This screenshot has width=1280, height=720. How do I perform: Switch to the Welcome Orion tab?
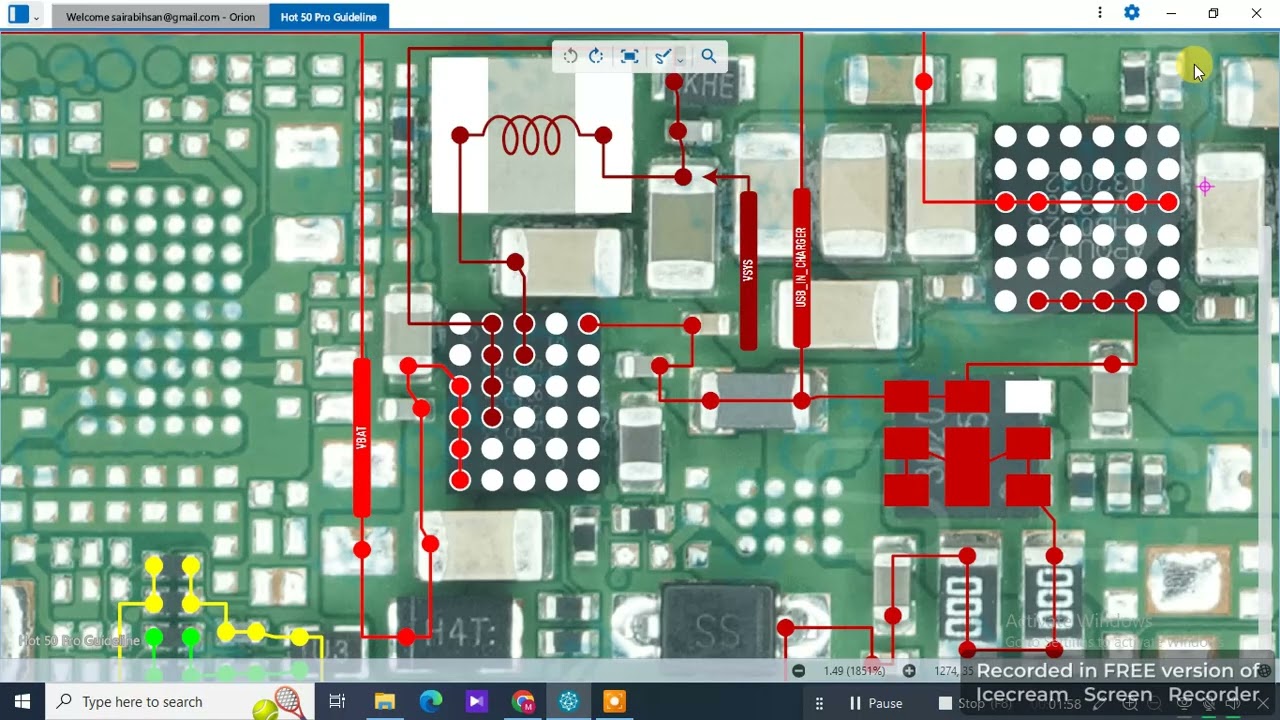pos(160,17)
